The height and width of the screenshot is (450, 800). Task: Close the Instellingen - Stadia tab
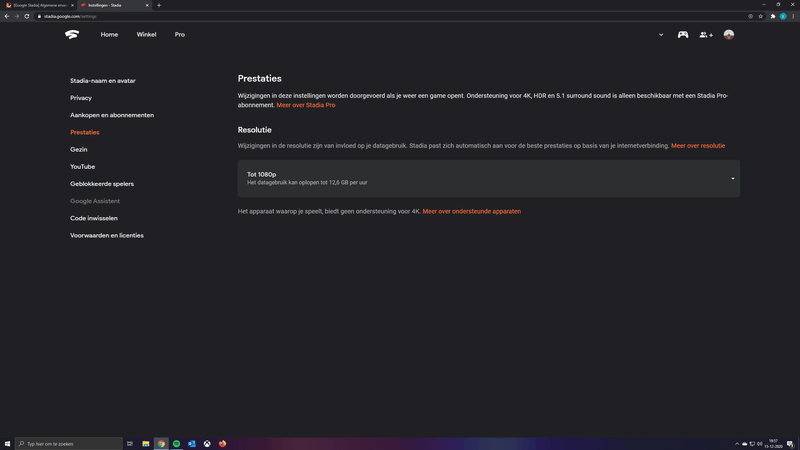pos(147,5)
